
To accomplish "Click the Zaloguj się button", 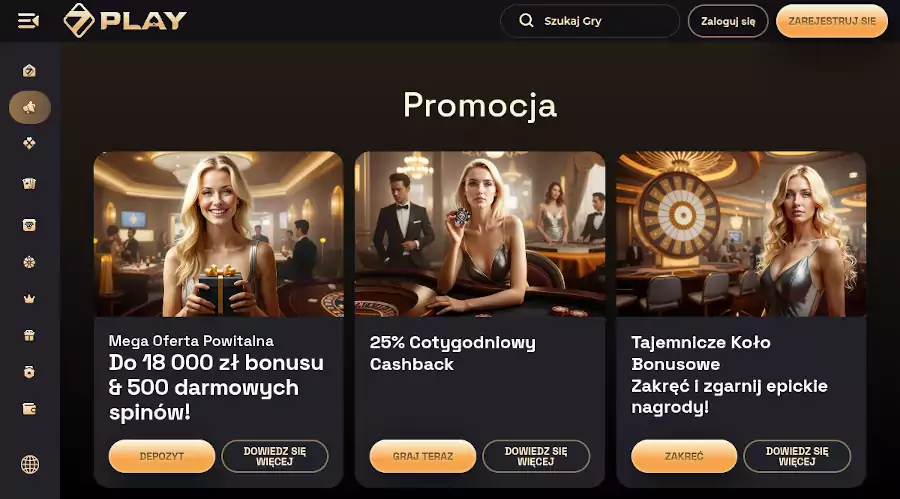I will 728,21.
